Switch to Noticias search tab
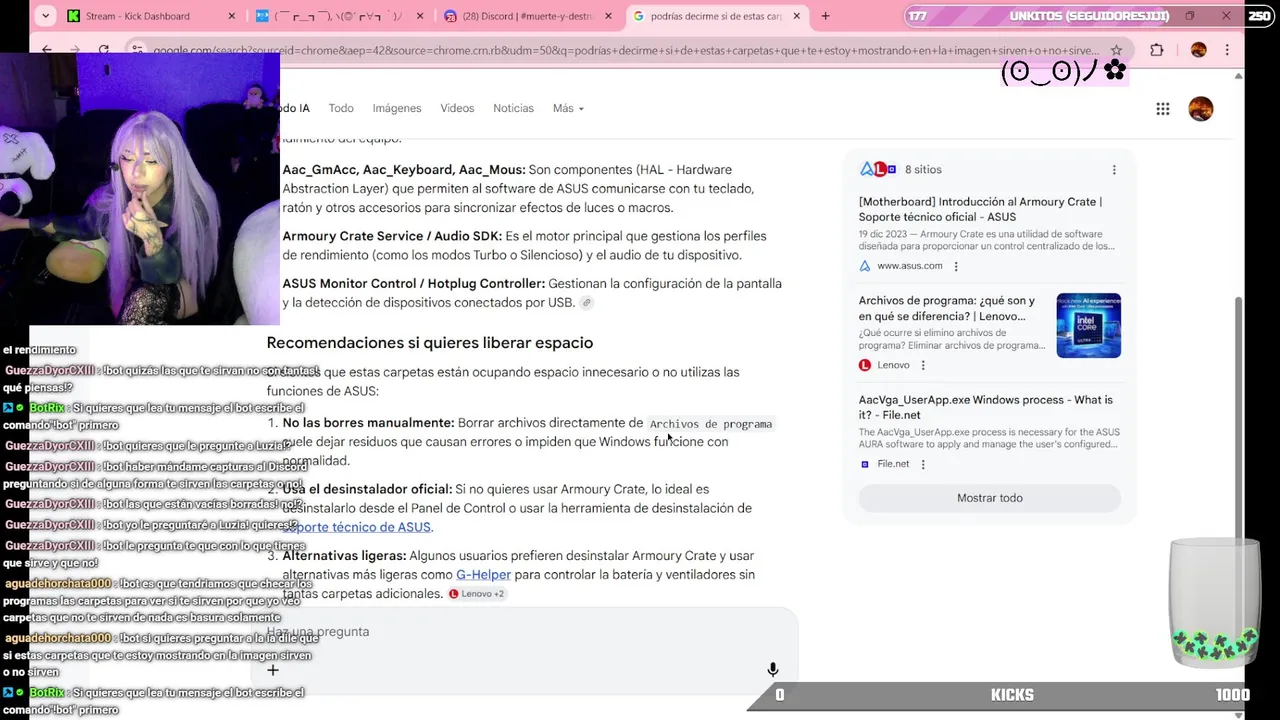Viewport: 1280px width, 720px height. click(513, 108)
